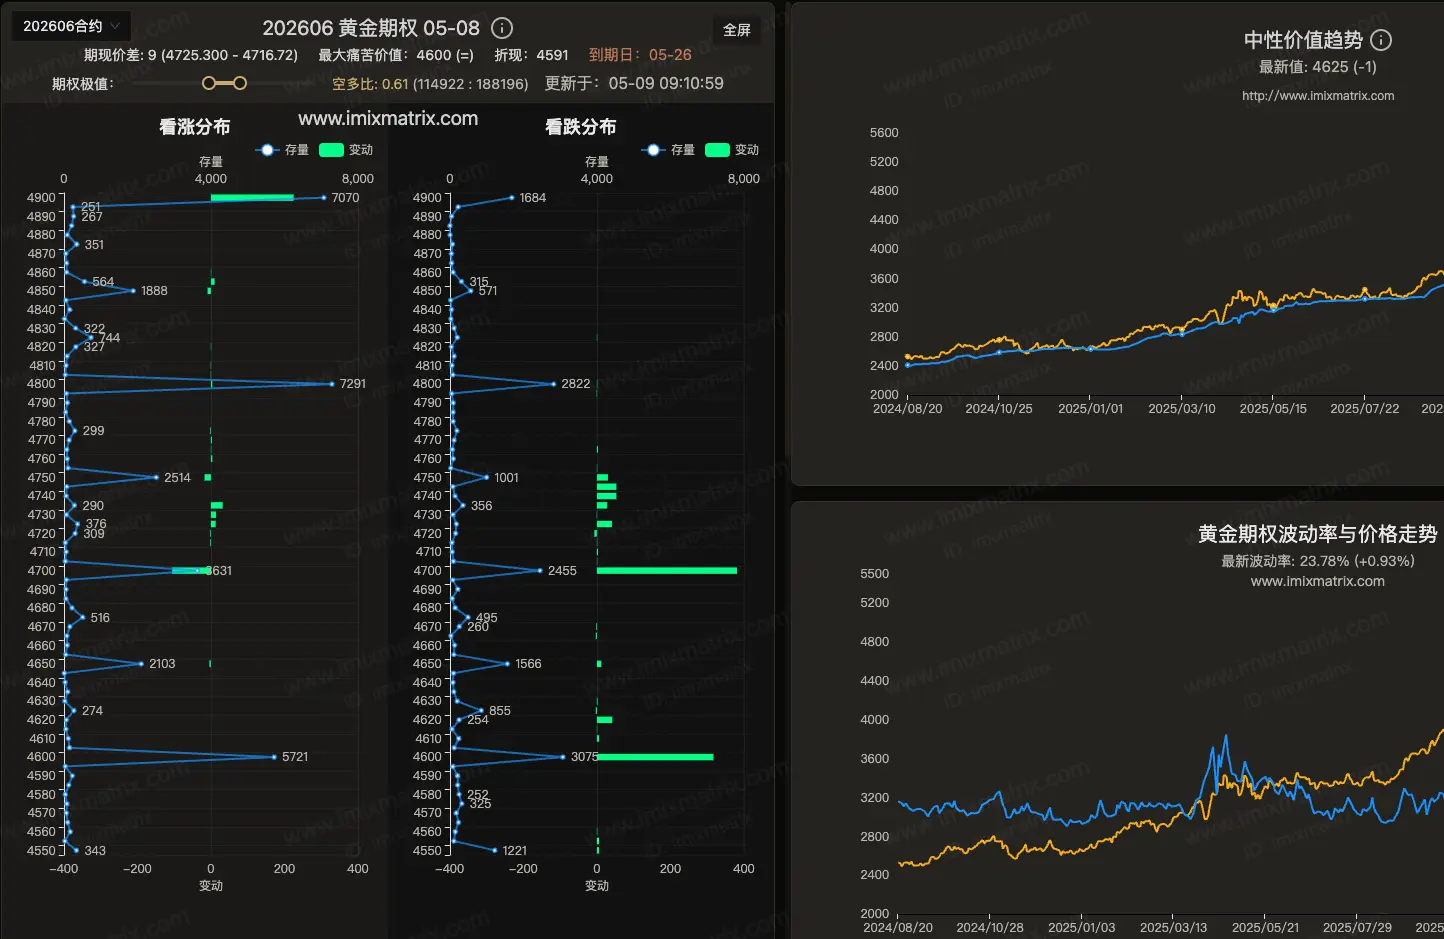1444x939 pixels.
Task: Click right handle of 期权极值 slider
Action: tap(239, 83)
